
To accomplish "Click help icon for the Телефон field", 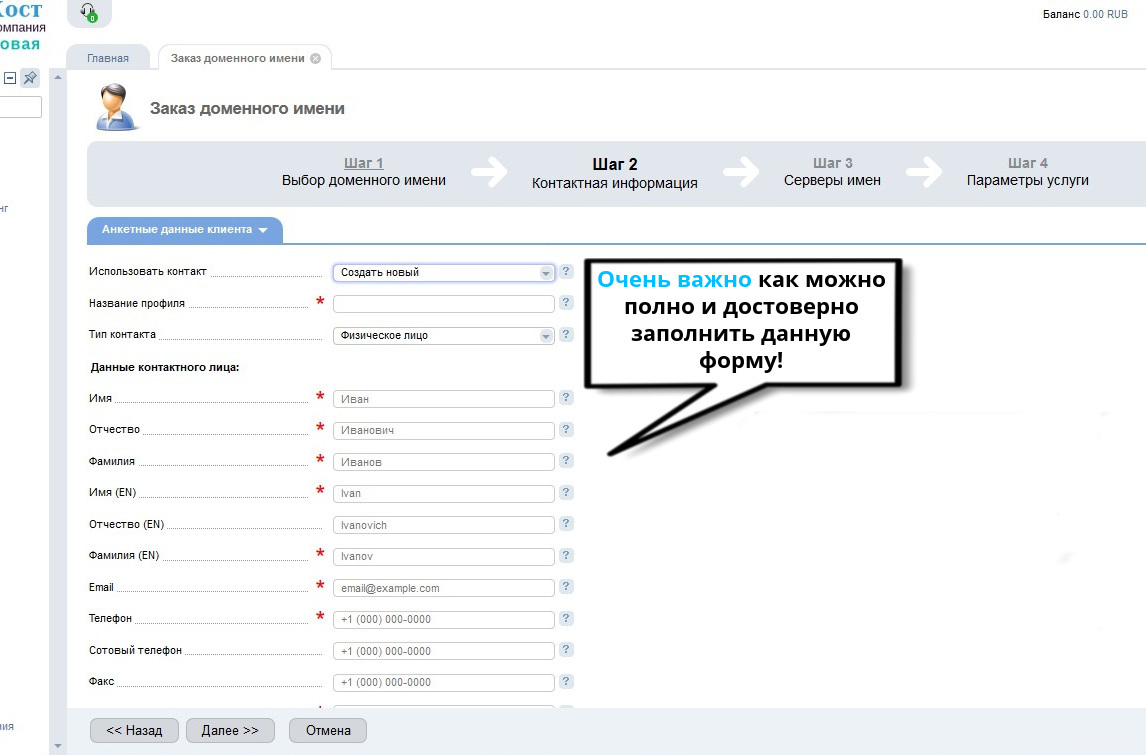I will [566, 618].
